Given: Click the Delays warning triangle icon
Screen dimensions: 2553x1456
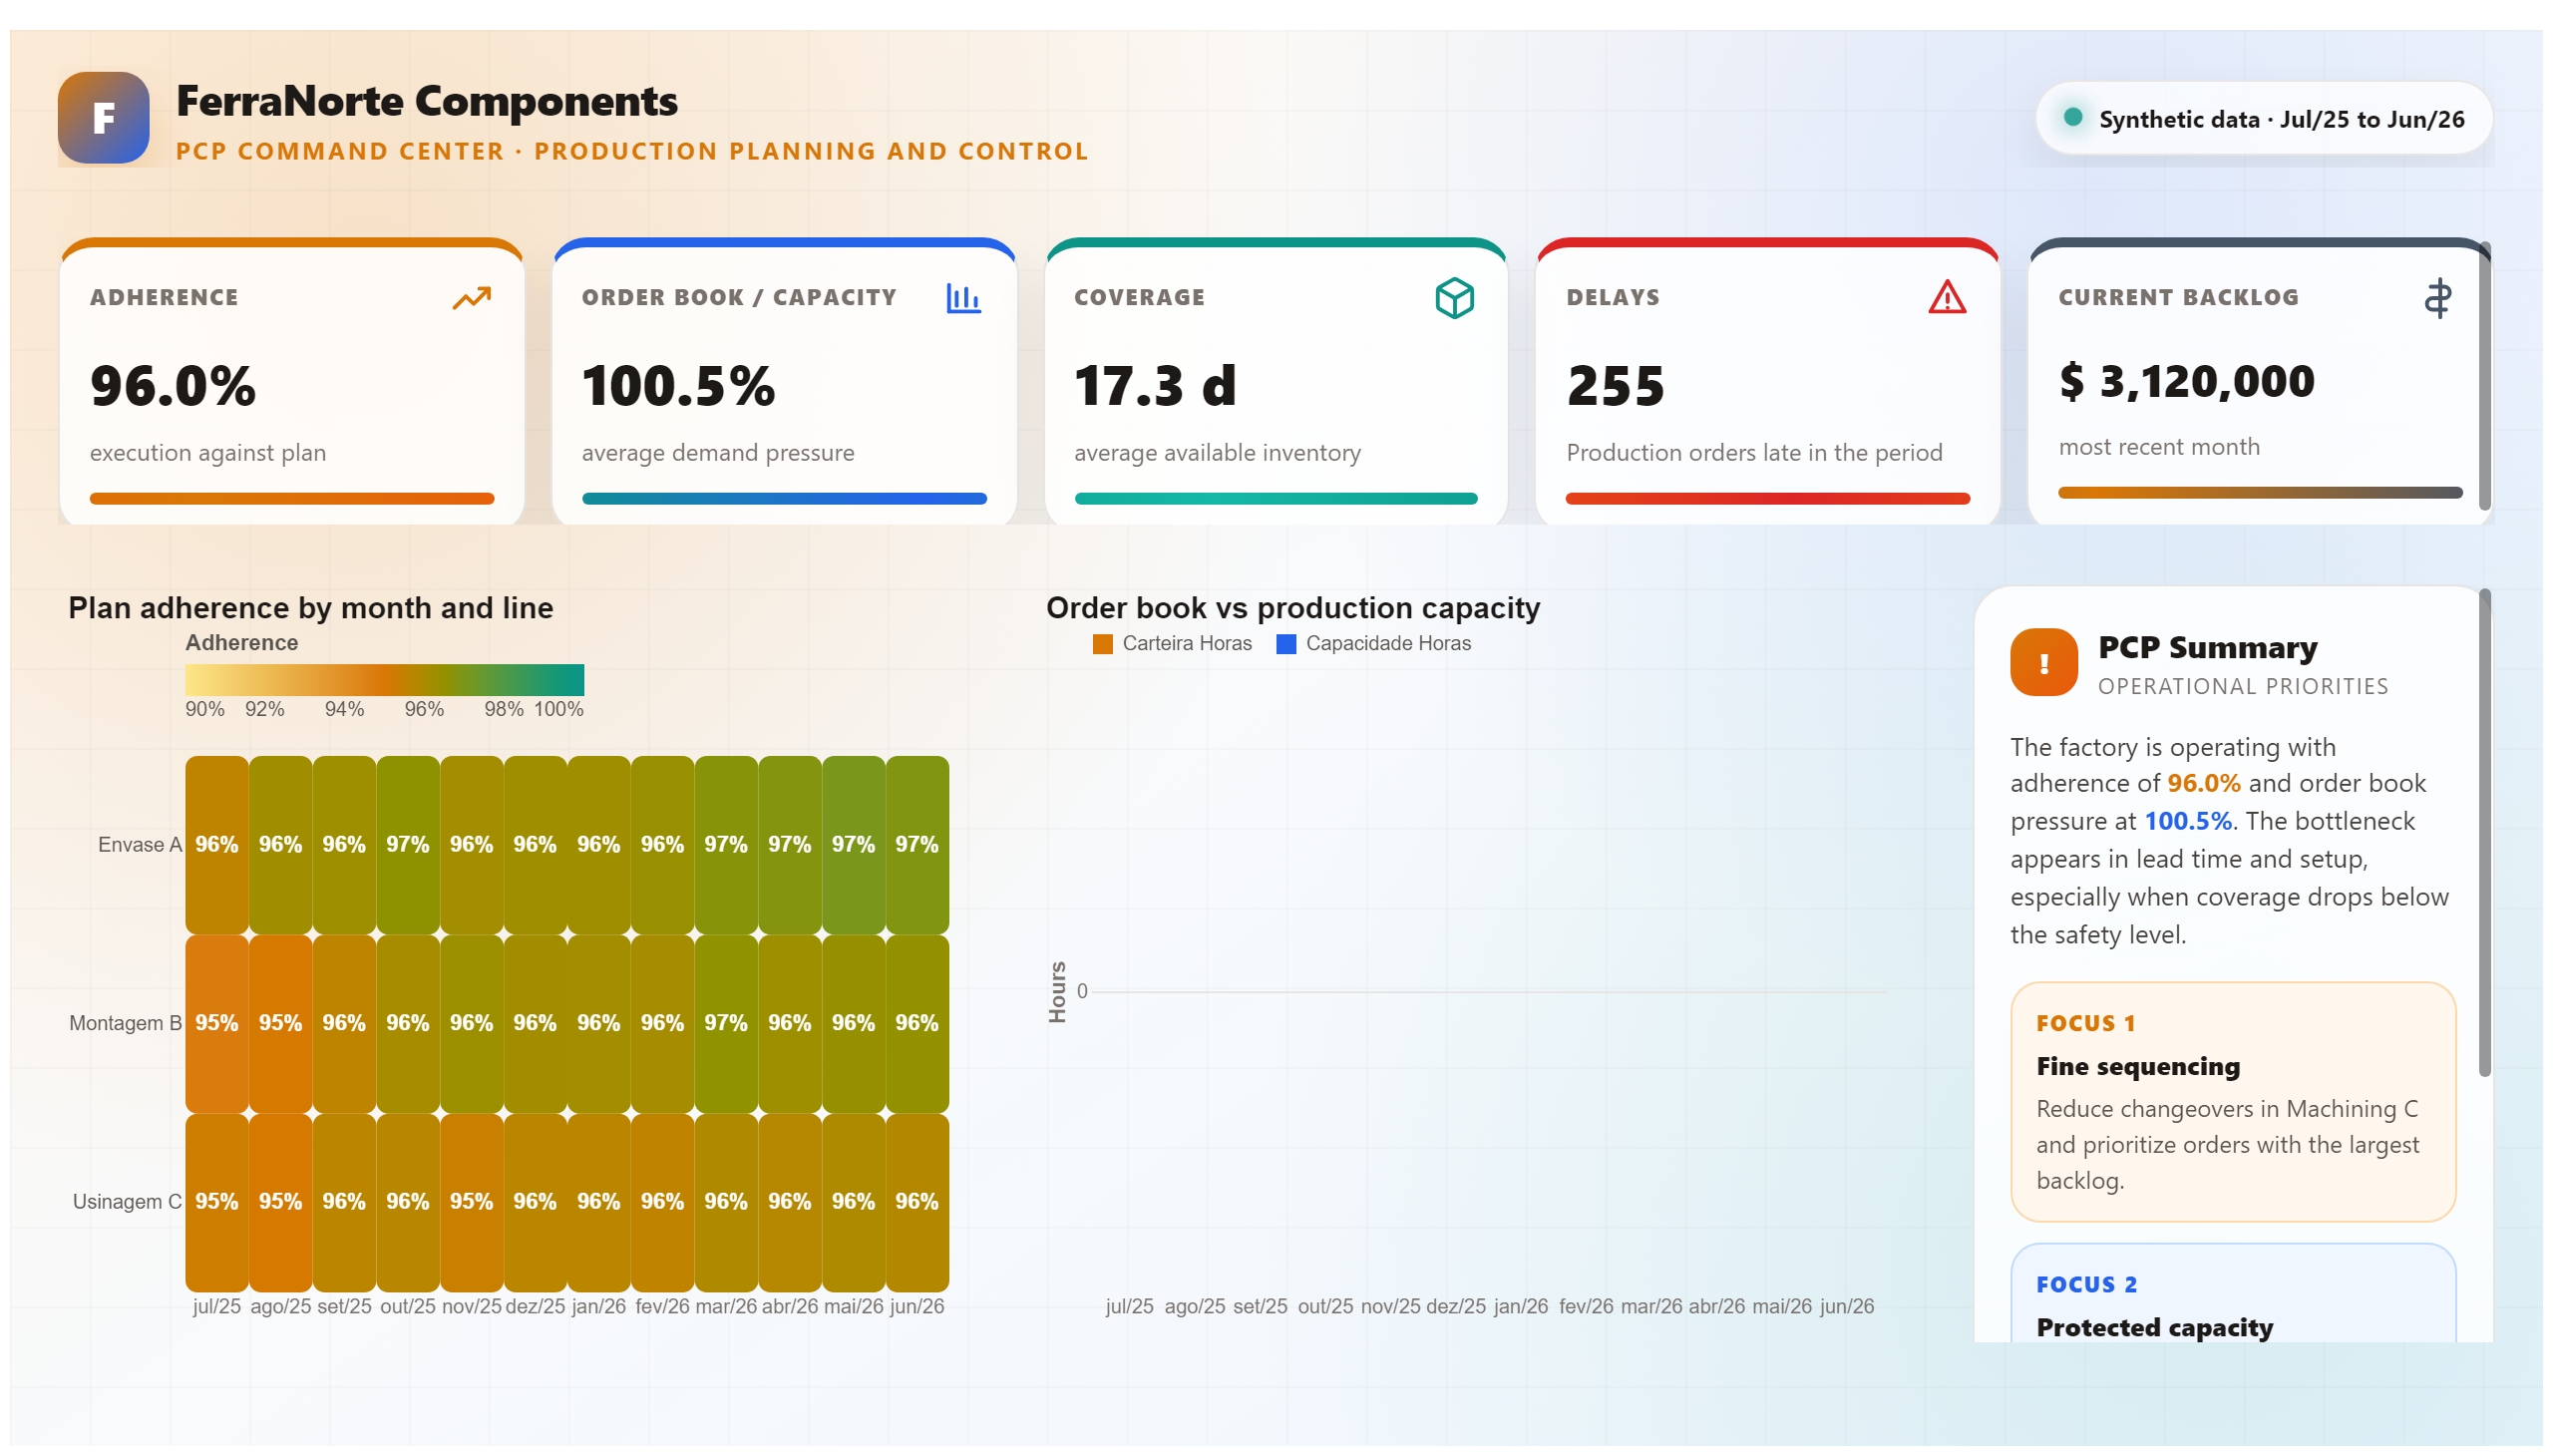Looking at the screenshot, I should pyautogui.click(x=1946, y=298).
